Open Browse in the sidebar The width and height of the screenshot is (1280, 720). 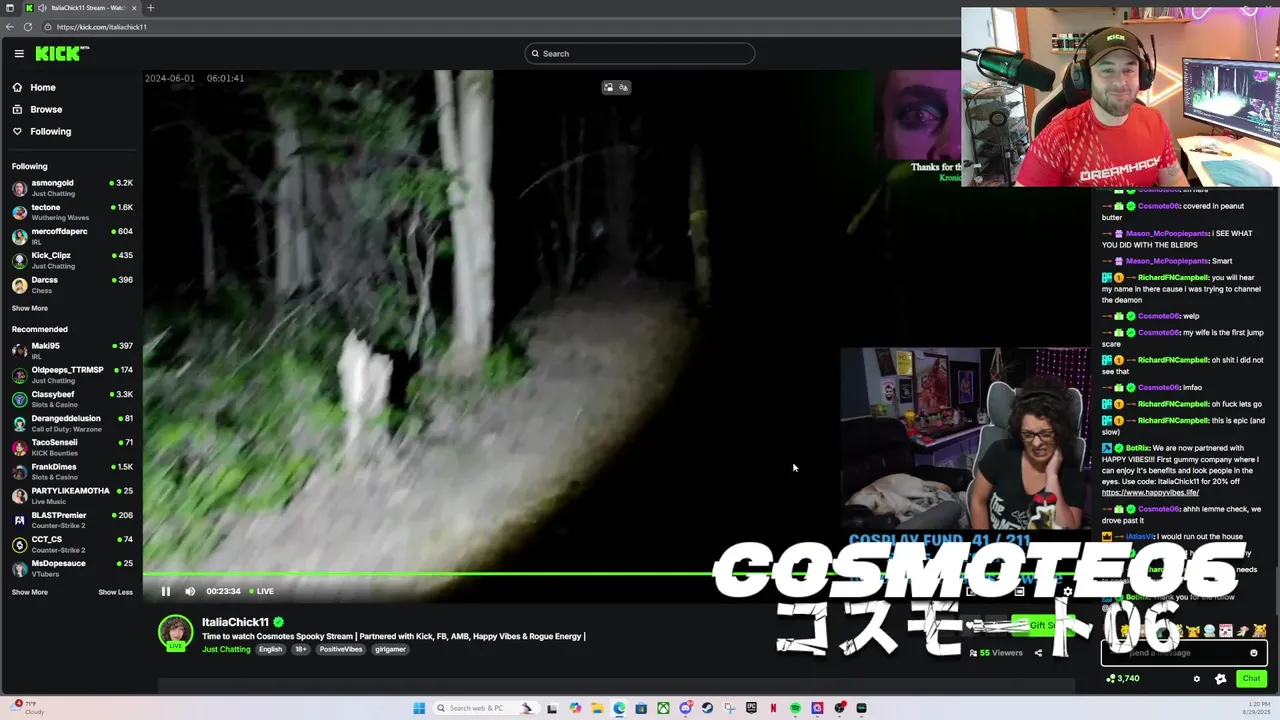(38, 110)
